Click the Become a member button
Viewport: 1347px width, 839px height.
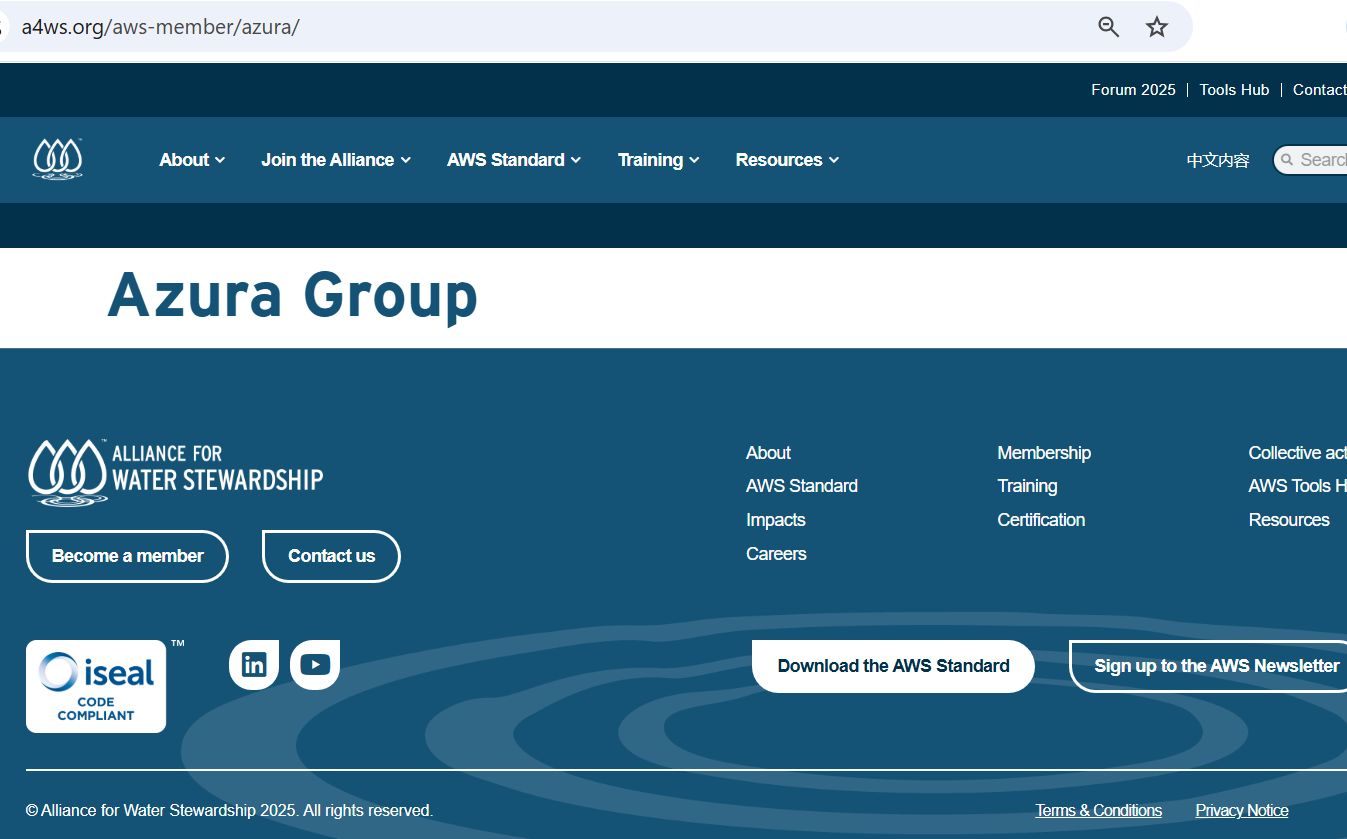(127, 556)
